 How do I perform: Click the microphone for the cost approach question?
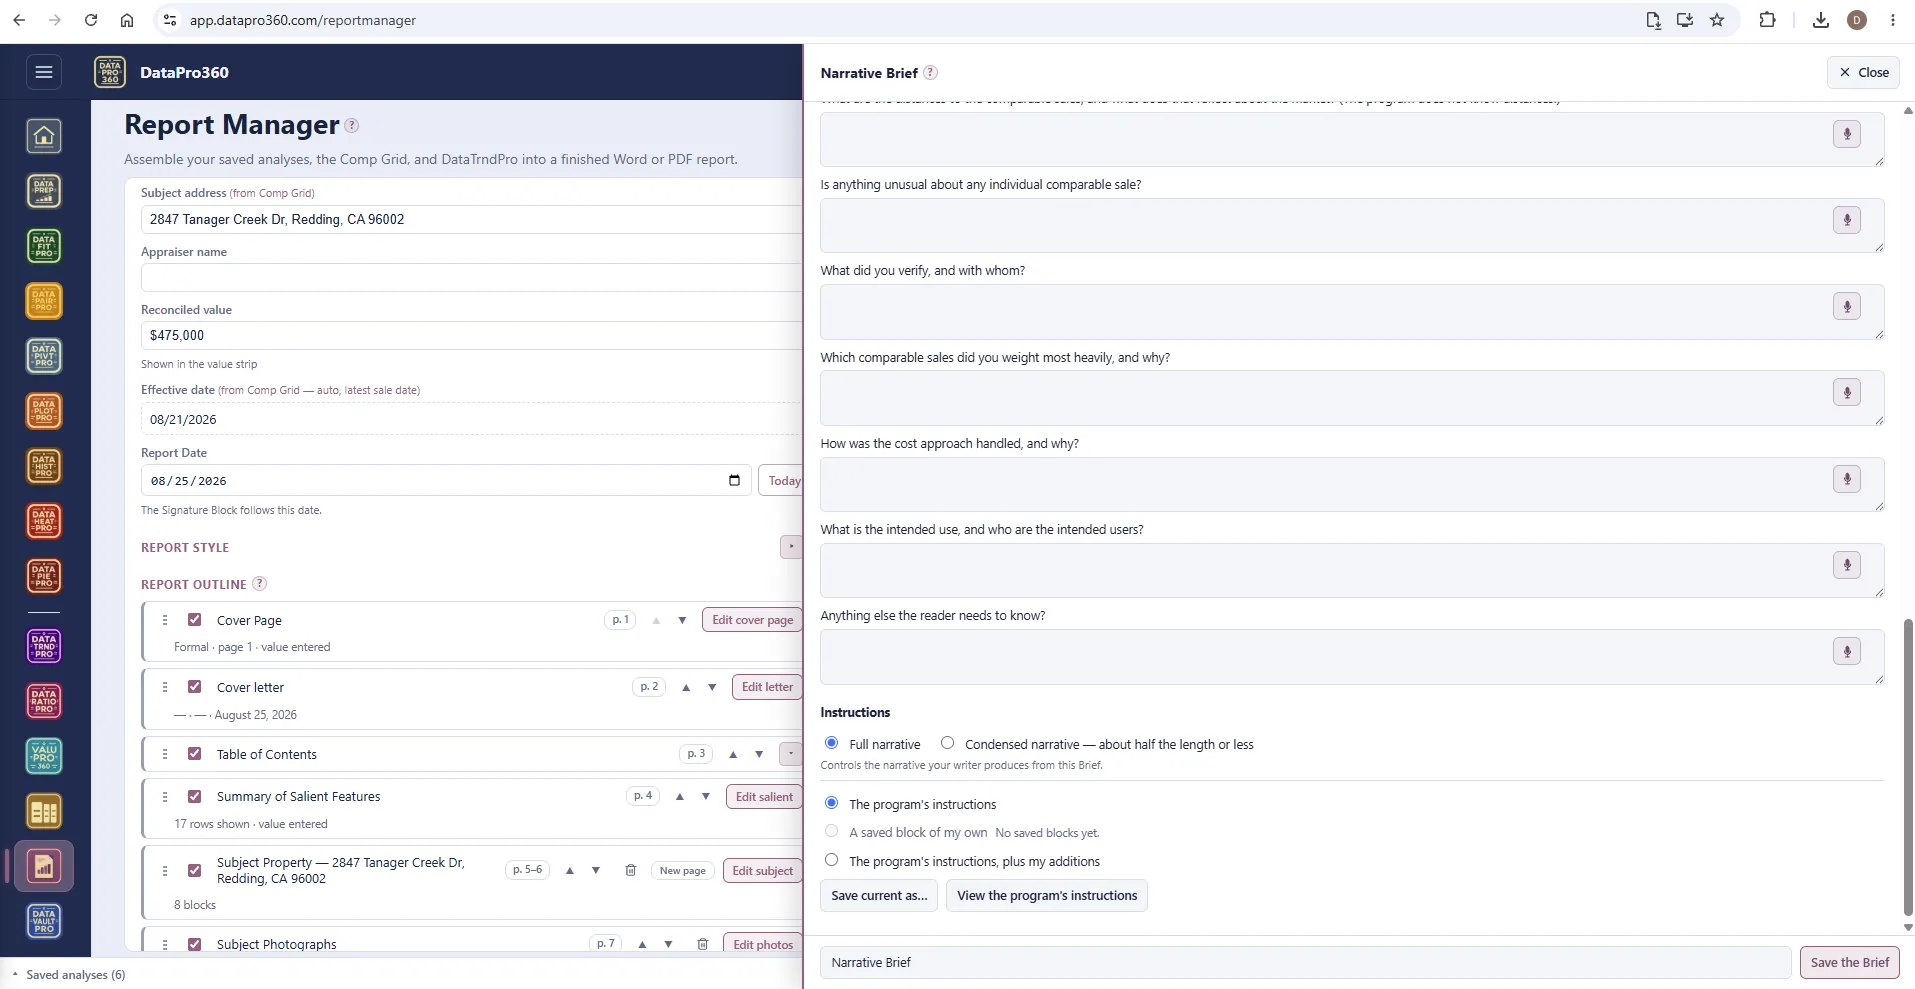click(1847, 479)
